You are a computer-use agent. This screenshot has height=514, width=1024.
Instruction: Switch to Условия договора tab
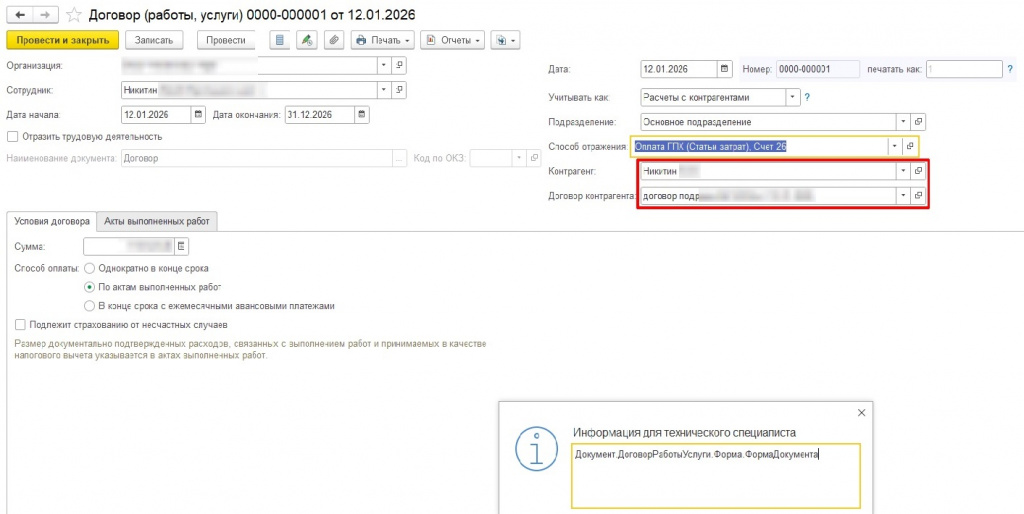click(52, 221)
